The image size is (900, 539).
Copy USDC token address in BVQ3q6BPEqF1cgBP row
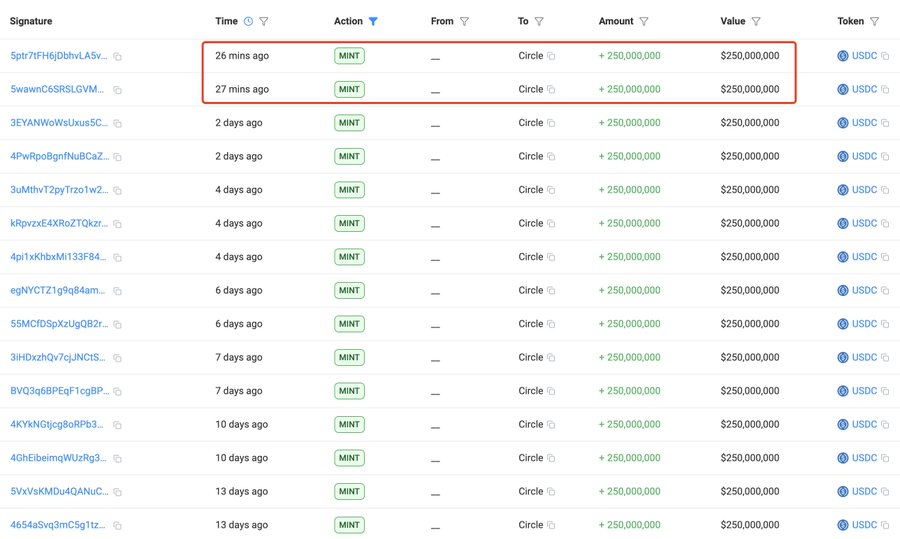885,391
